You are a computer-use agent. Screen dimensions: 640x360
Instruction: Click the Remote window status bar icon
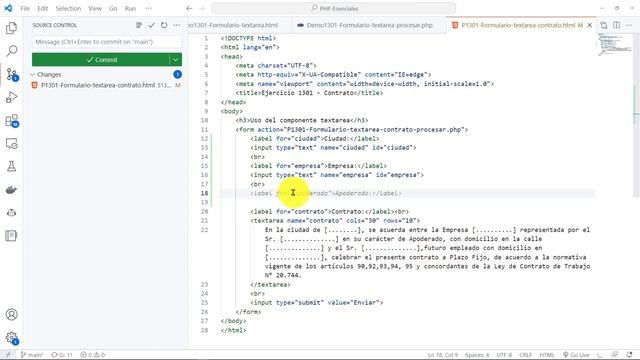click(8, 355)
